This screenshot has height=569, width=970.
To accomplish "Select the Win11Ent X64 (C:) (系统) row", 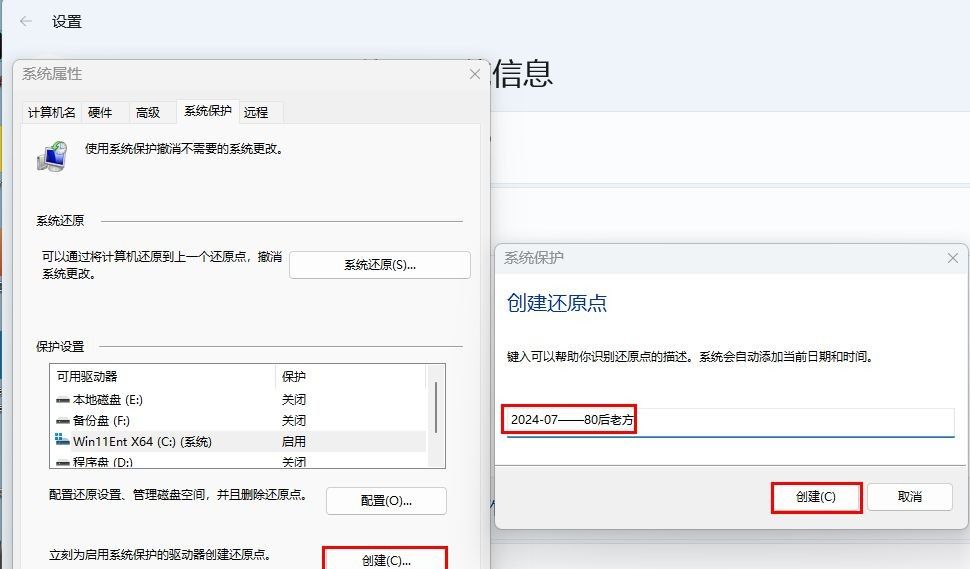I will 240,442.
